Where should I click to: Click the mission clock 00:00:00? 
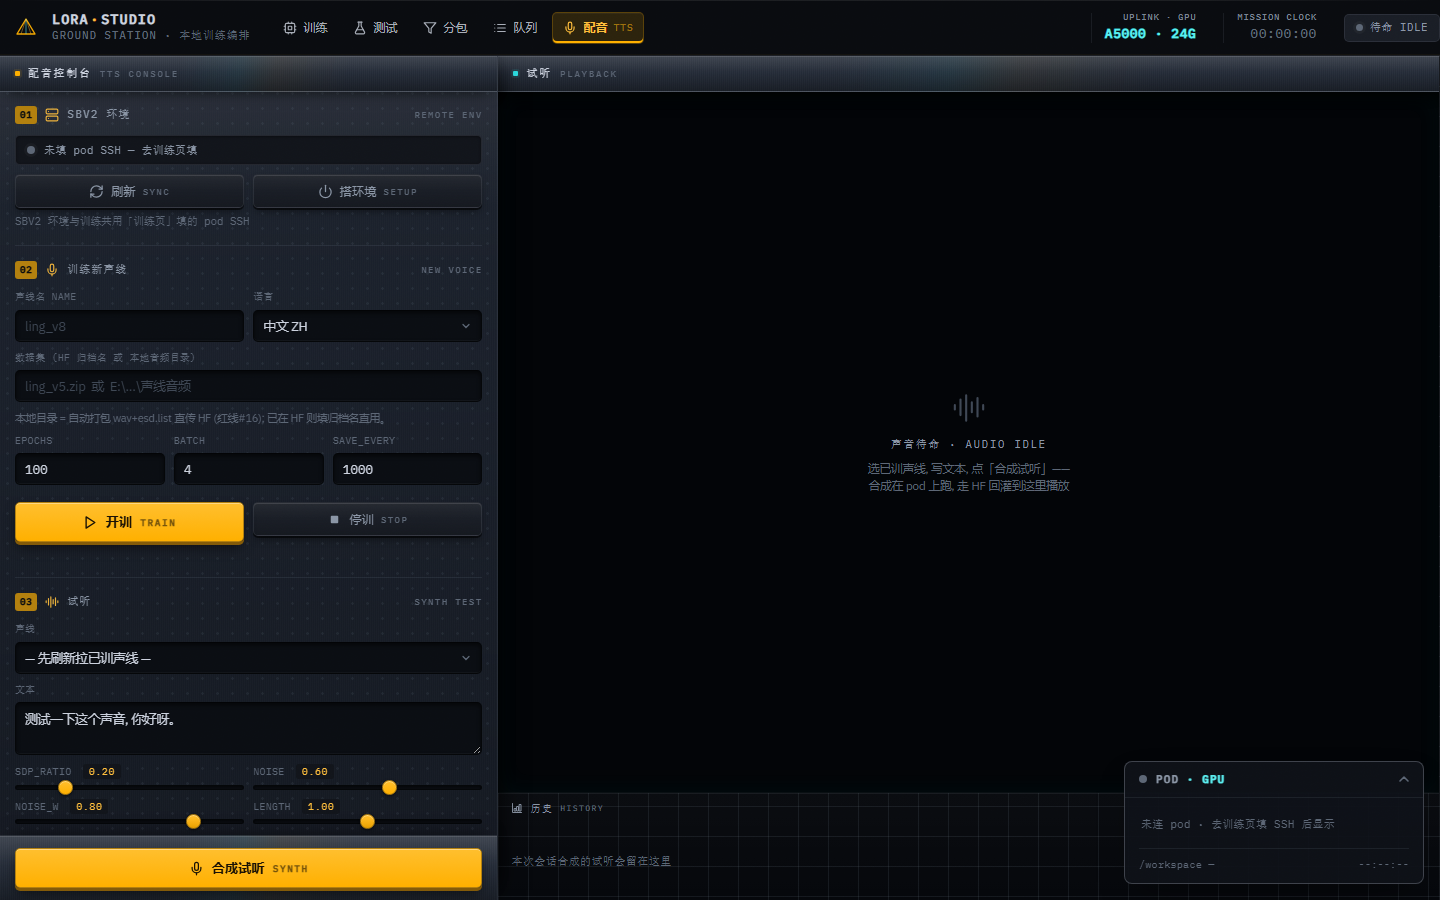point(1283,34)
